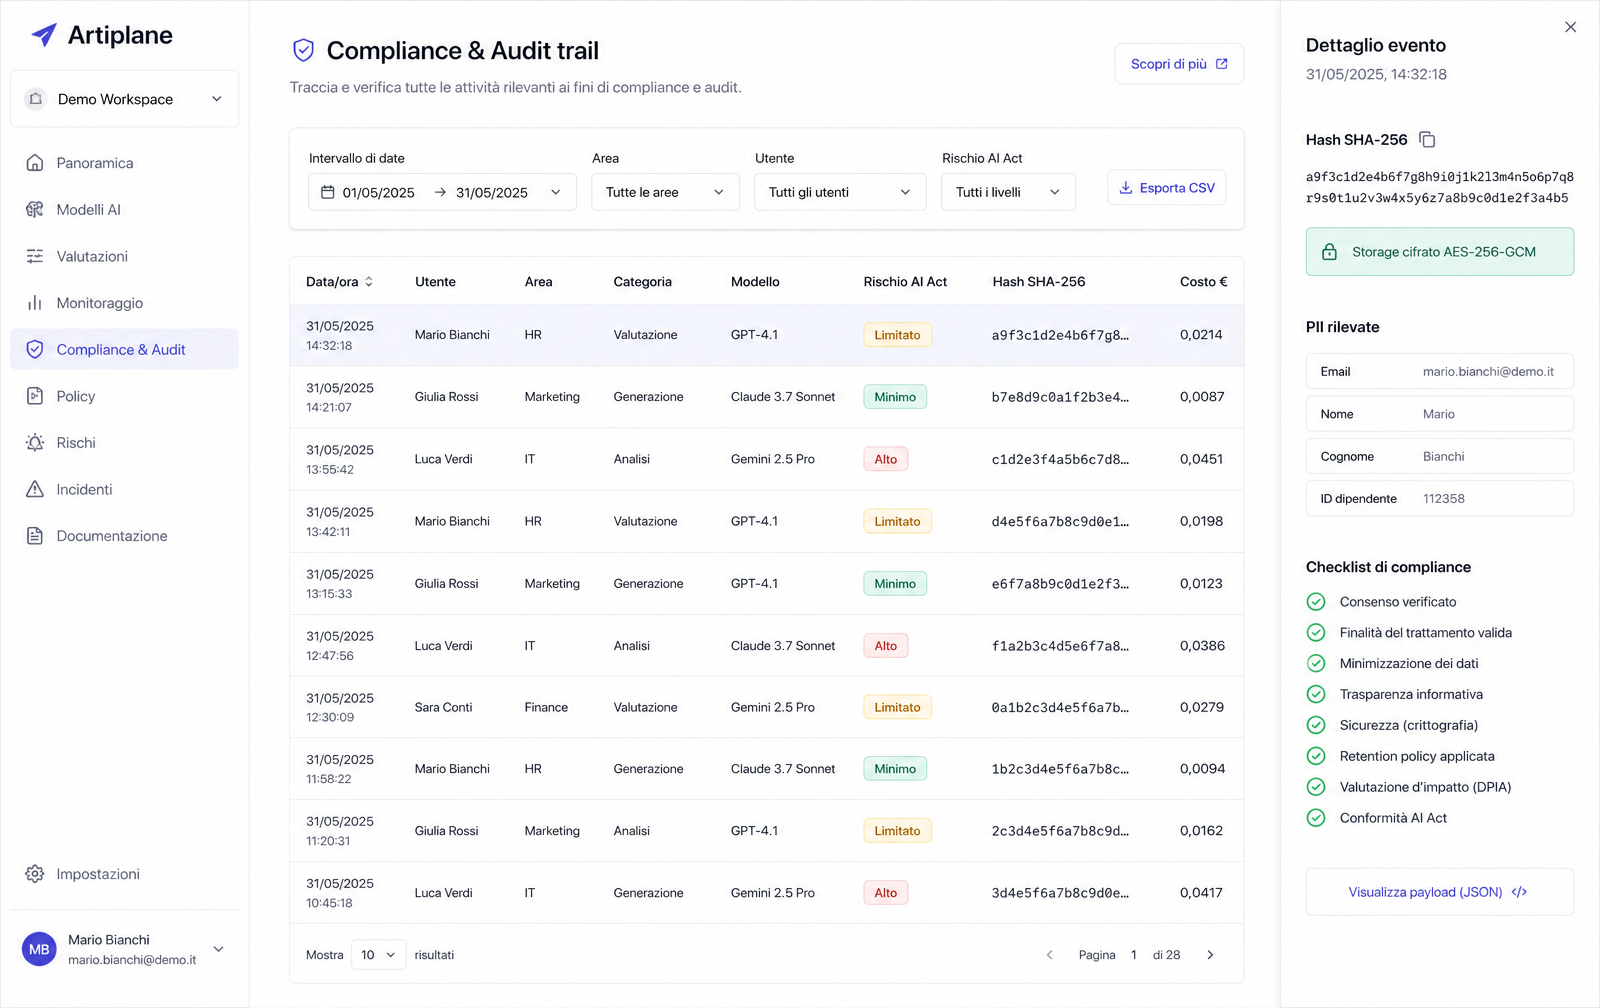This screenshot has width=1600, height=1008.
Task: Open Monitoraggio in the sidebar
Action: 125,303
